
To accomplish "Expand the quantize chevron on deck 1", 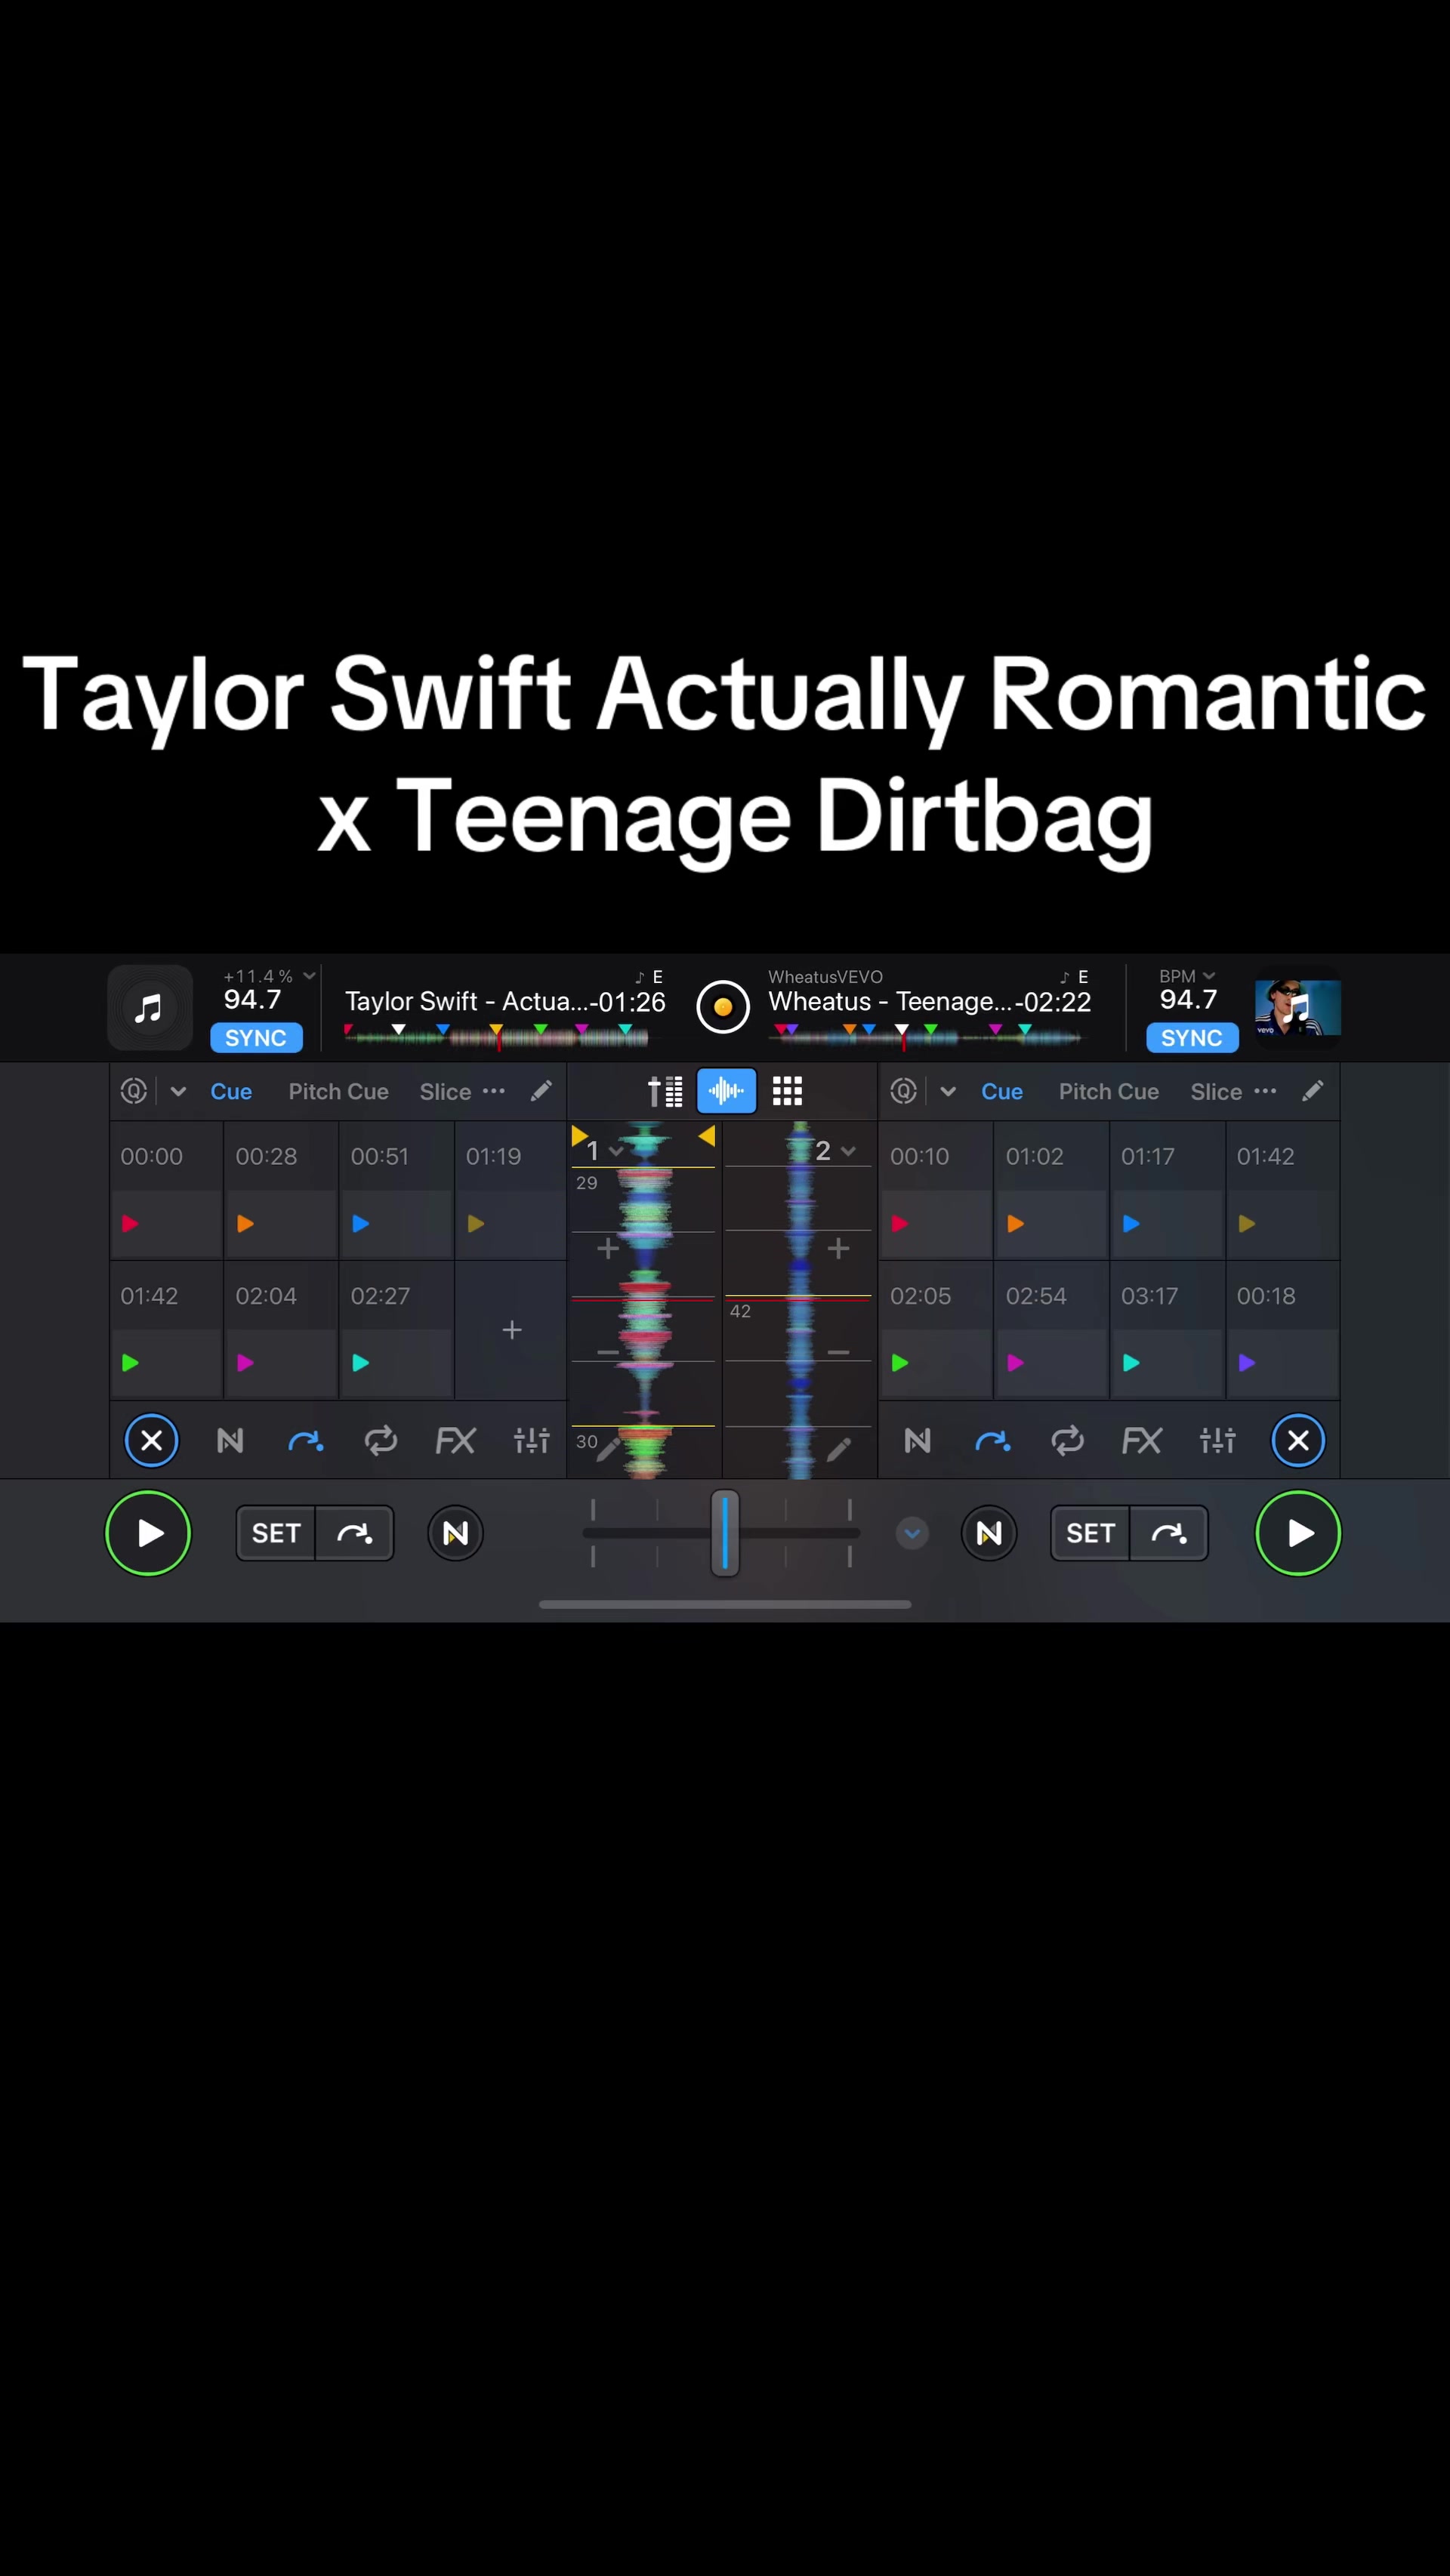I will [x=178, y=1091].
